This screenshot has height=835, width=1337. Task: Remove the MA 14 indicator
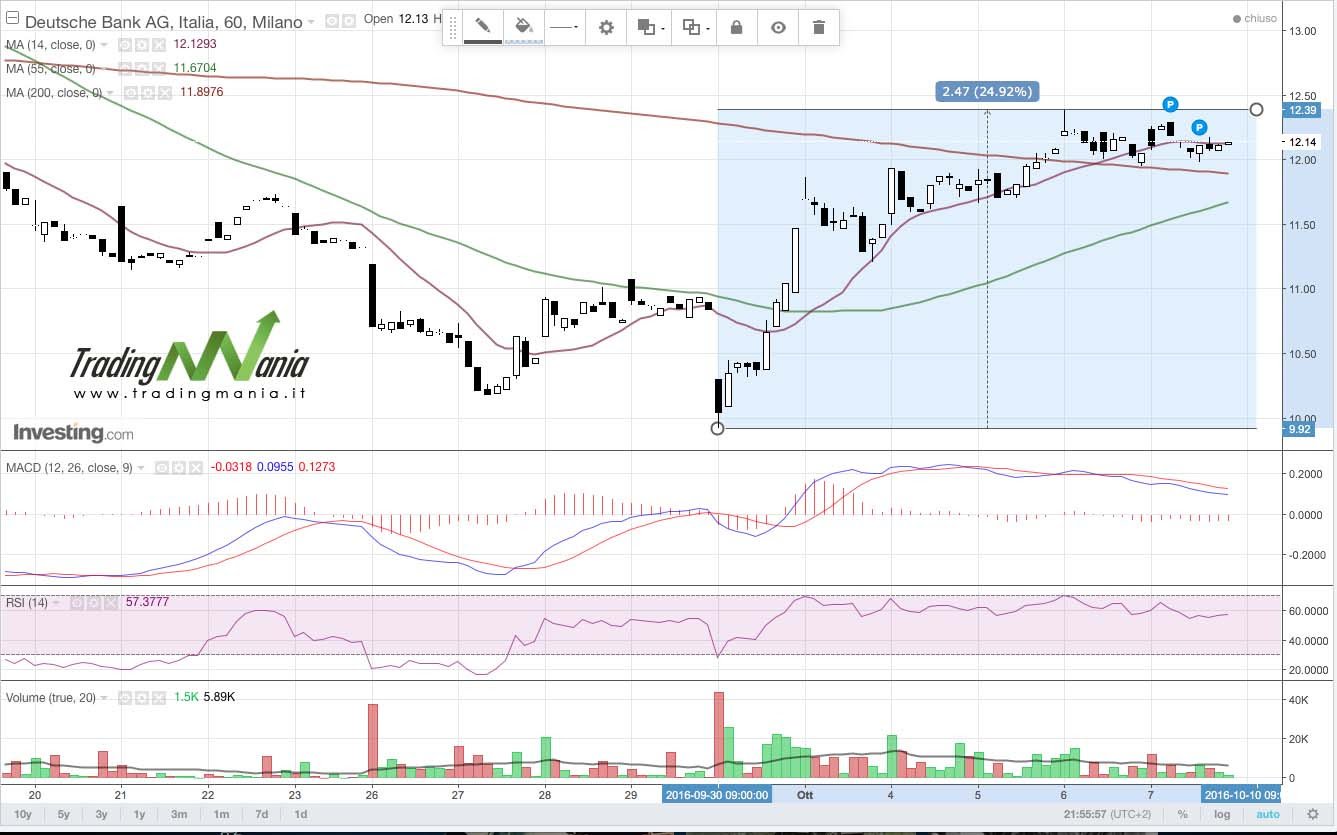pos(158,45)
